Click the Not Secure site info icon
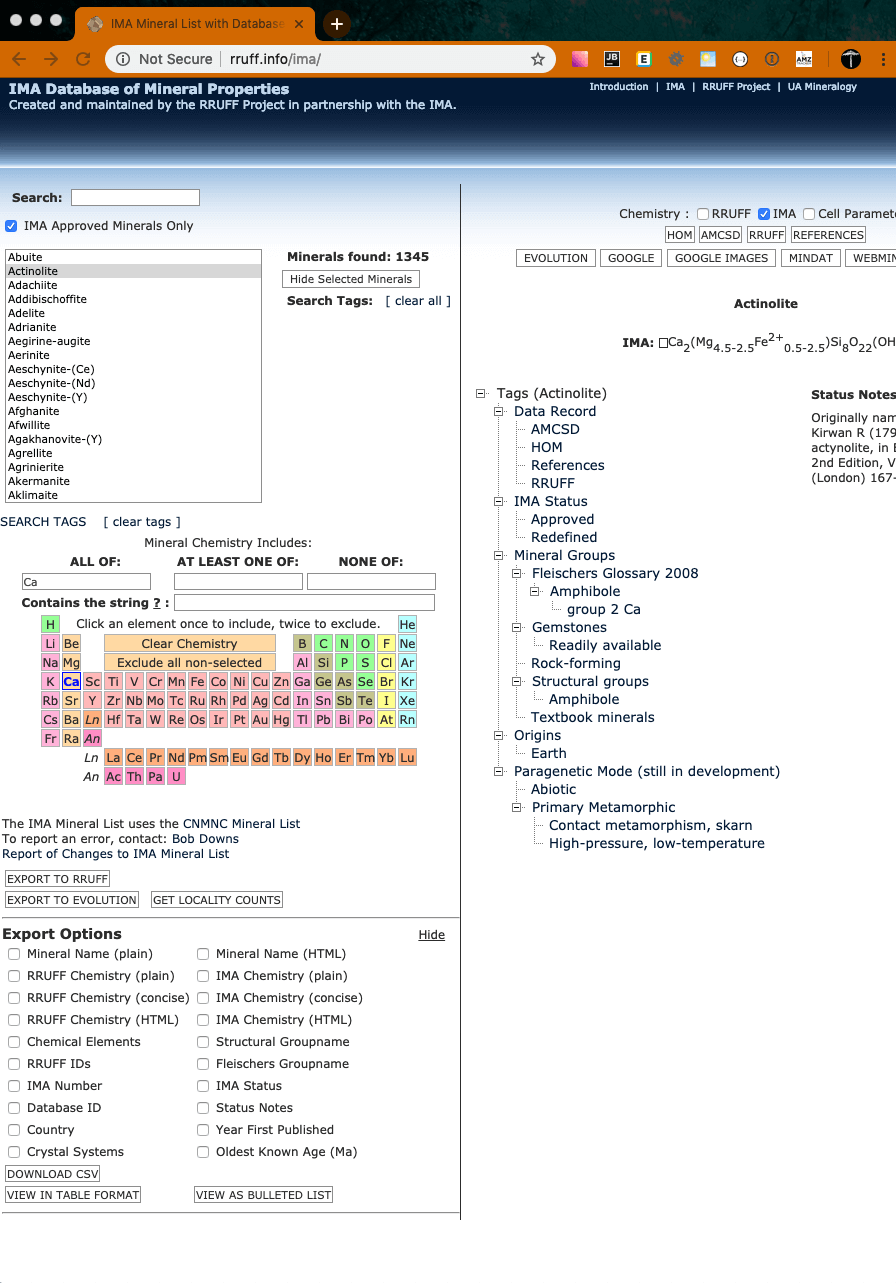Viewport: 896px width, 1283px height. (123, 59)
